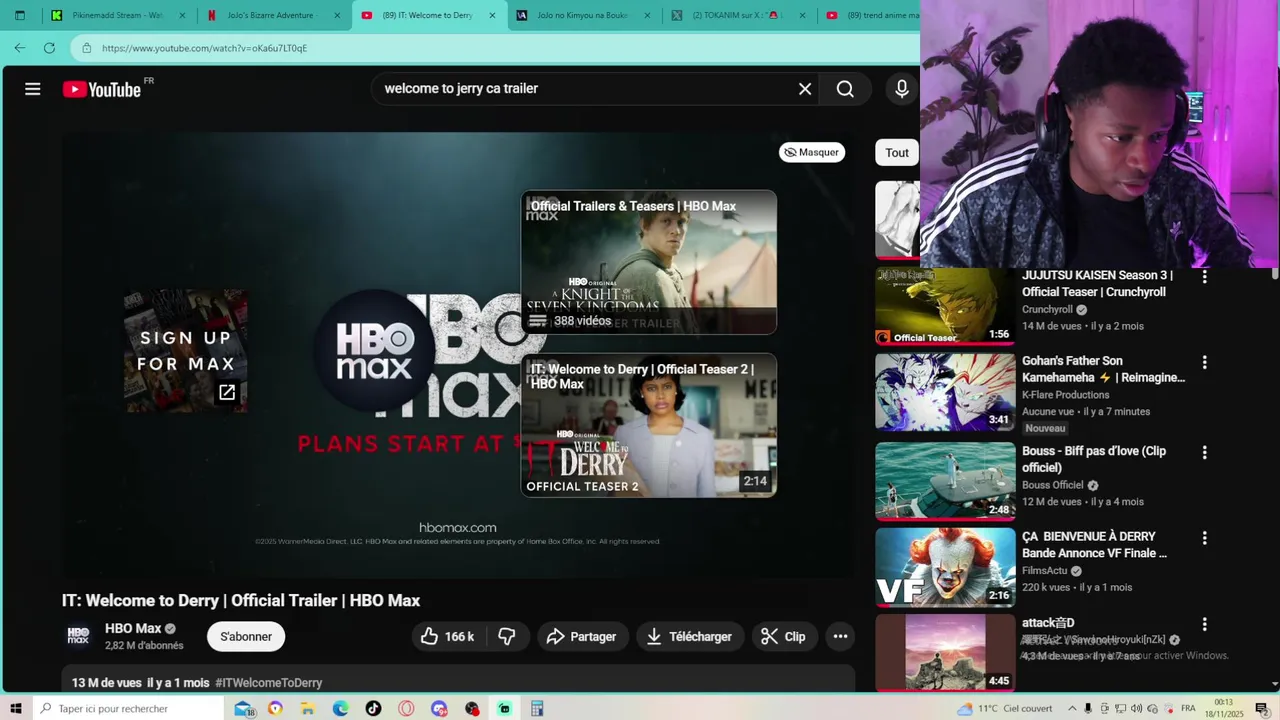Image resolution: width=1280 pixels, height=720 pixels.
Task: Click the sidebar scroll-down arrow
Action: [1274, 684]
